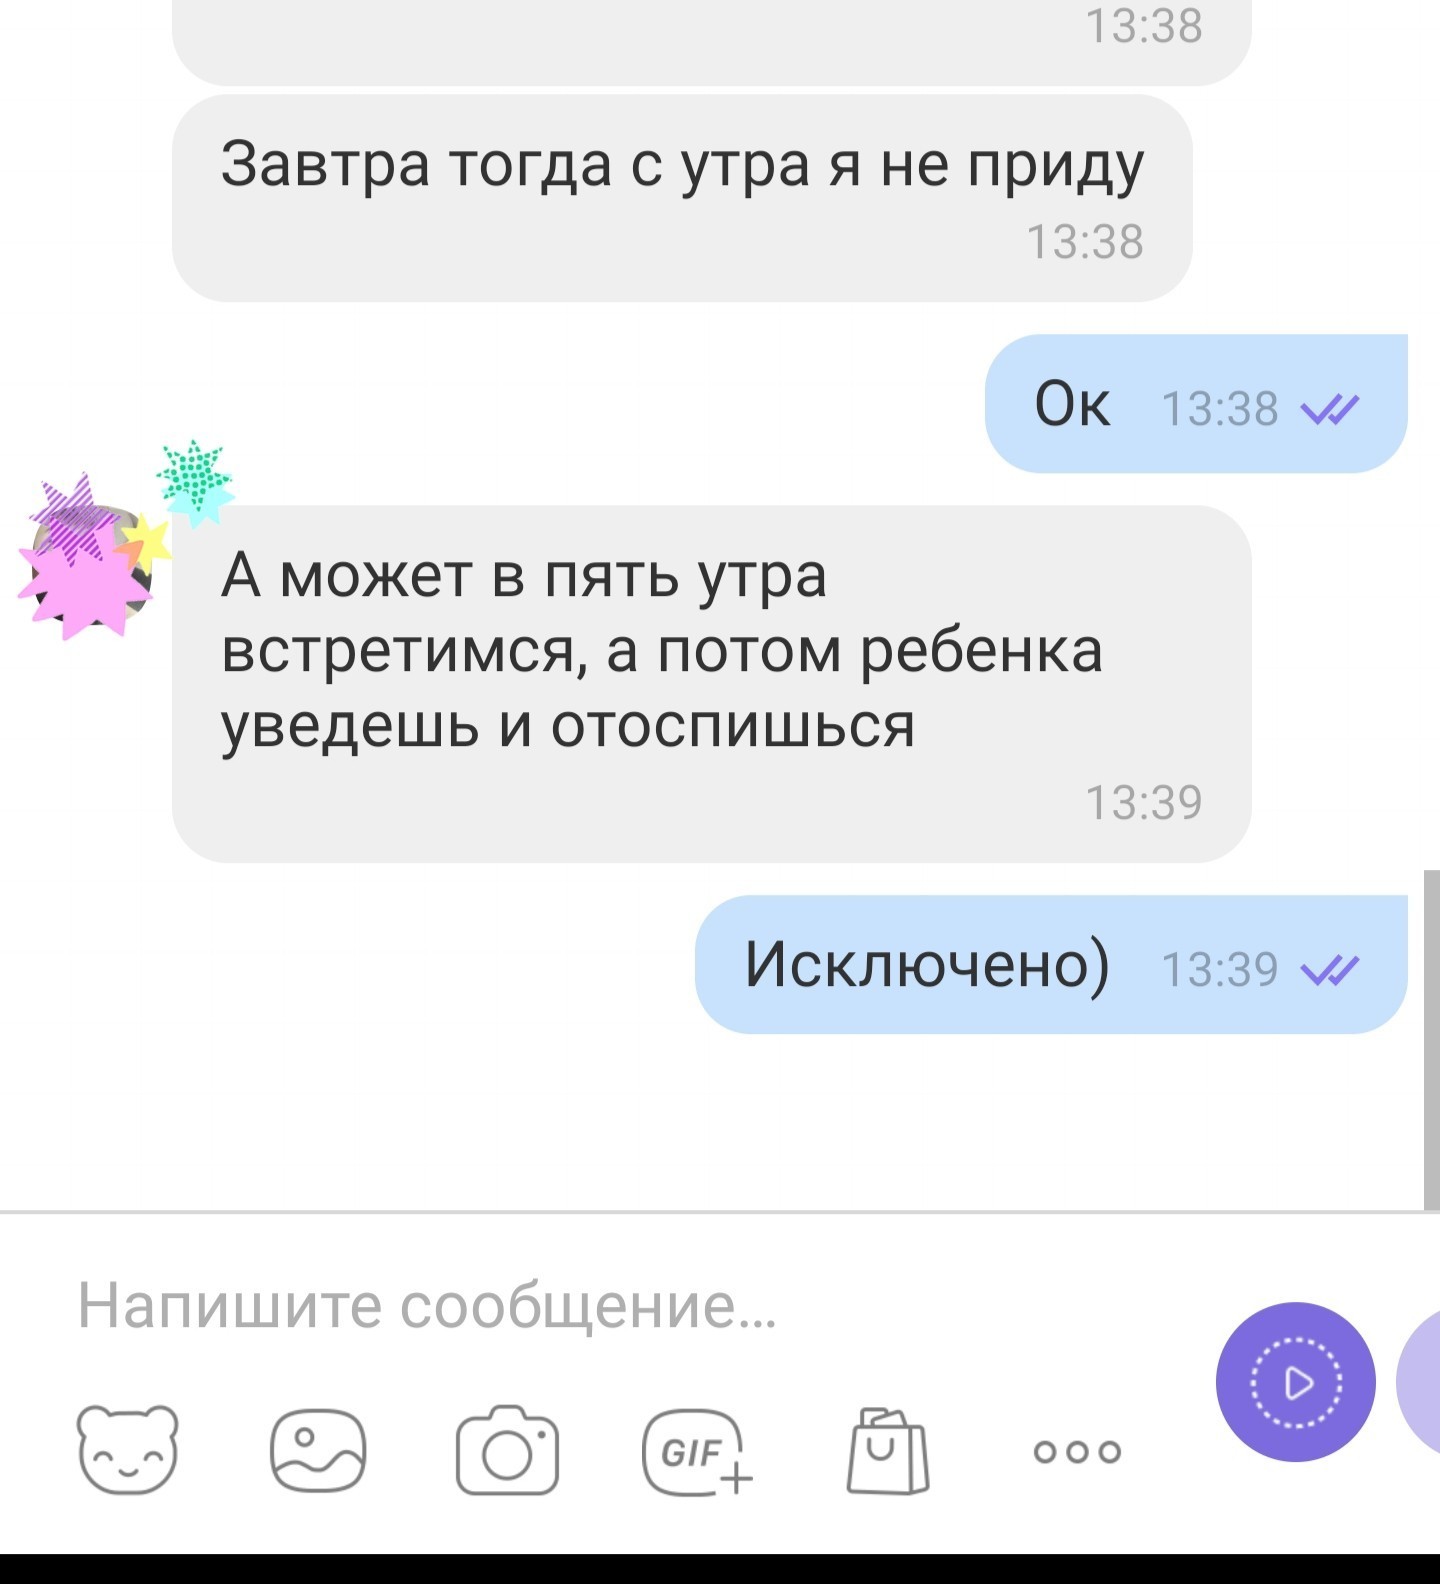Tap the read checkmarks on "Ок" message
Screen dimensions: 1440x1584
coord(1329,409)
